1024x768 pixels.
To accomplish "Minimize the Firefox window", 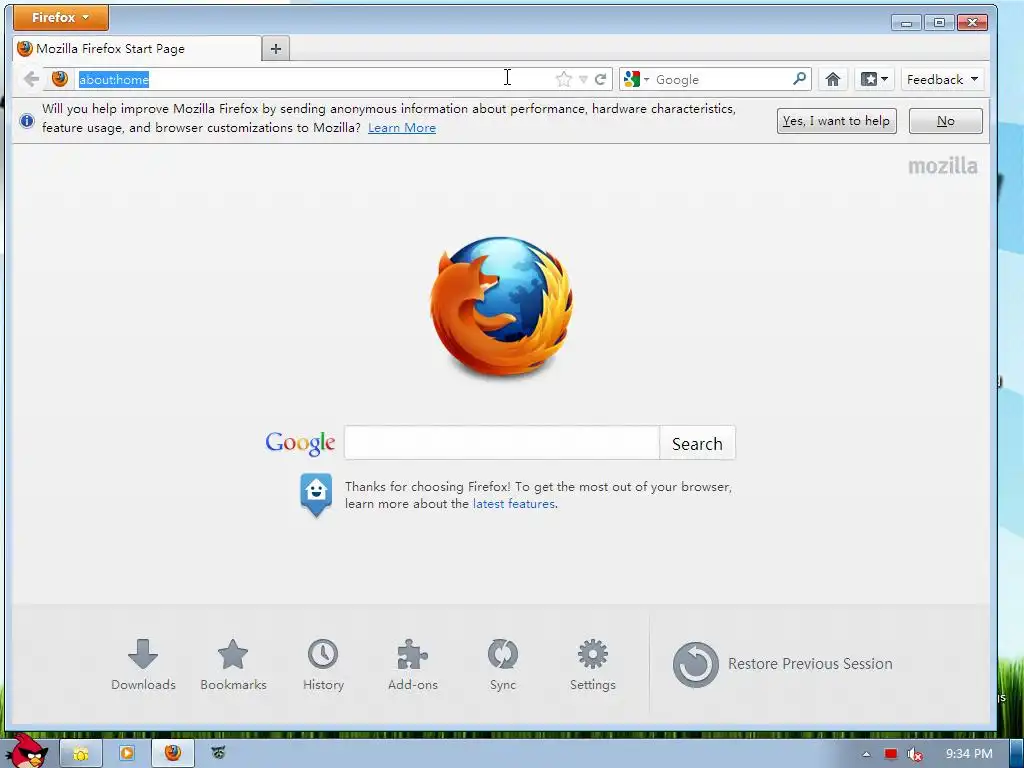I will pyautogui.click(x=906, y=23).
